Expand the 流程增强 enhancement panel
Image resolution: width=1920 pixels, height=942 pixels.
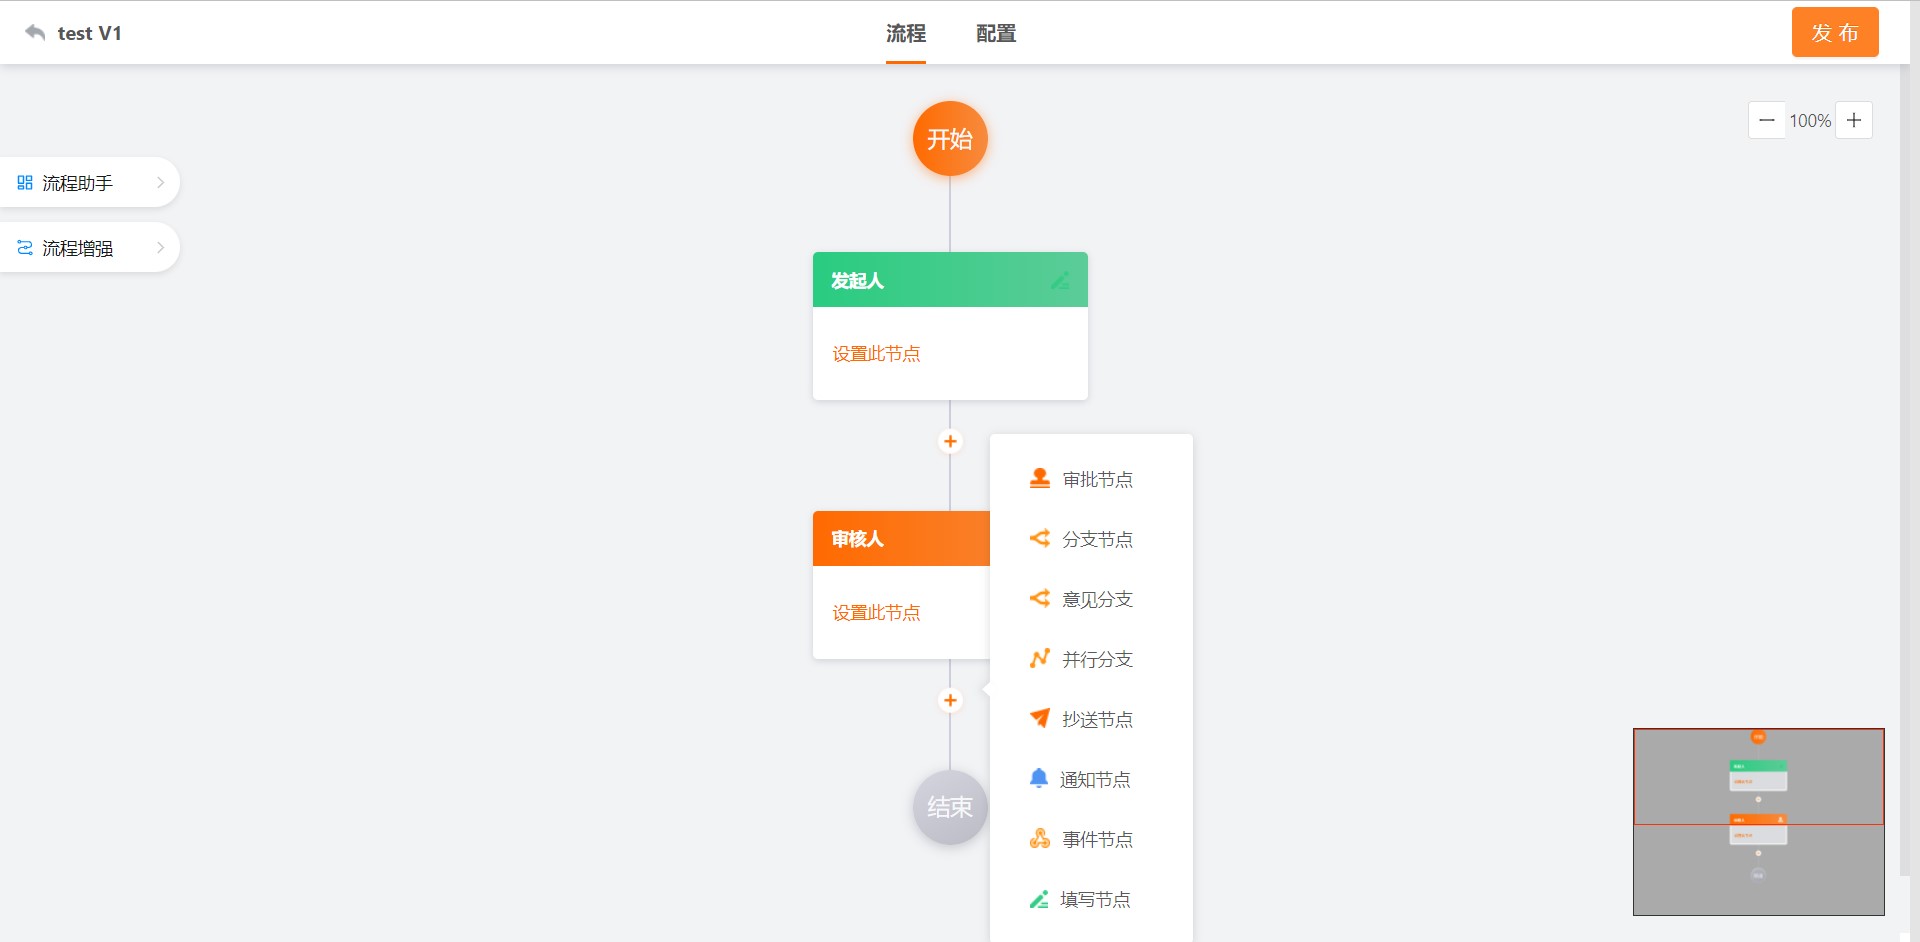[77, 247]
